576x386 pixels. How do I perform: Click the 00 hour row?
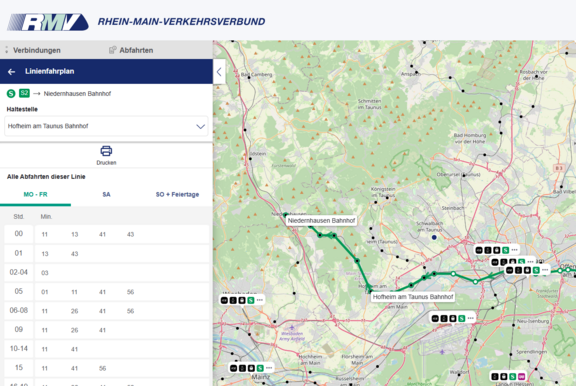[x=106, y=234]
